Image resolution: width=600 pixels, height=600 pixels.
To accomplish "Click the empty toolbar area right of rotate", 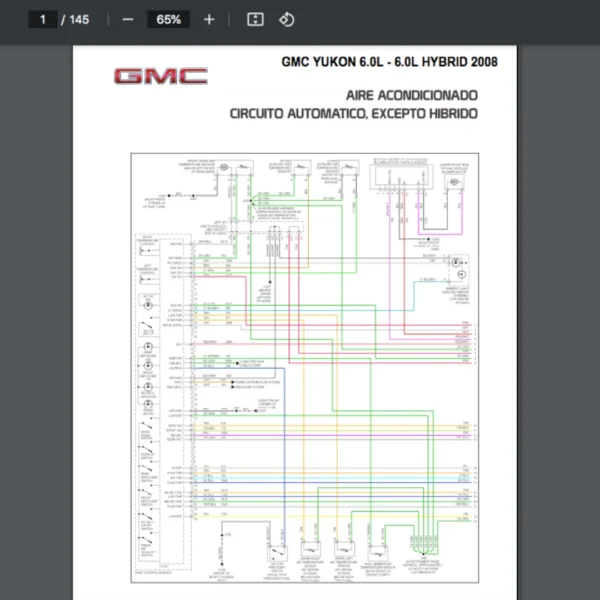I will pyautogui.click(x=450, y=19).
